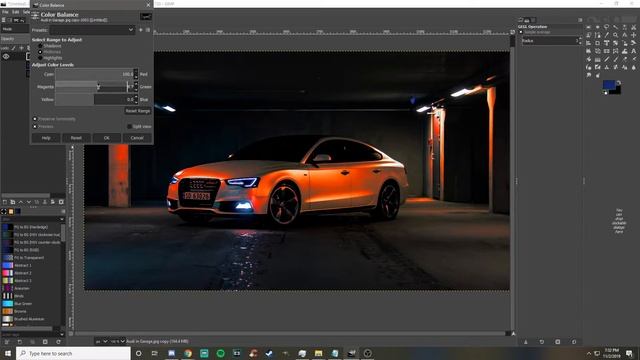The height and width of the screenshot is (360, 640).
Task: Open the zoom percentage dropdown in status bar
Action: click(x=117, y=341)
